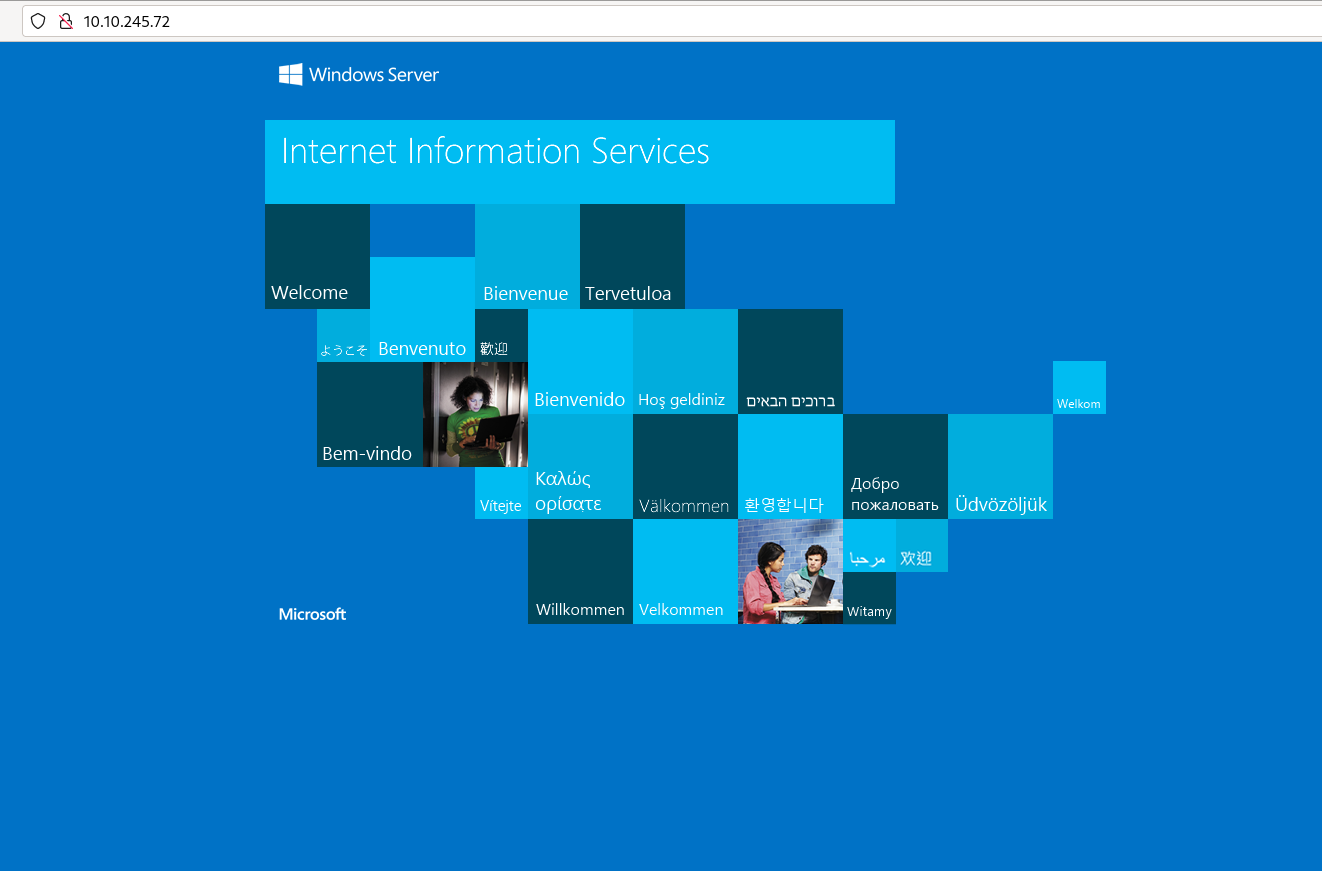Click the Internet Information Services banner
Viewport: 1322px width, 871px height.
(579, 161)
